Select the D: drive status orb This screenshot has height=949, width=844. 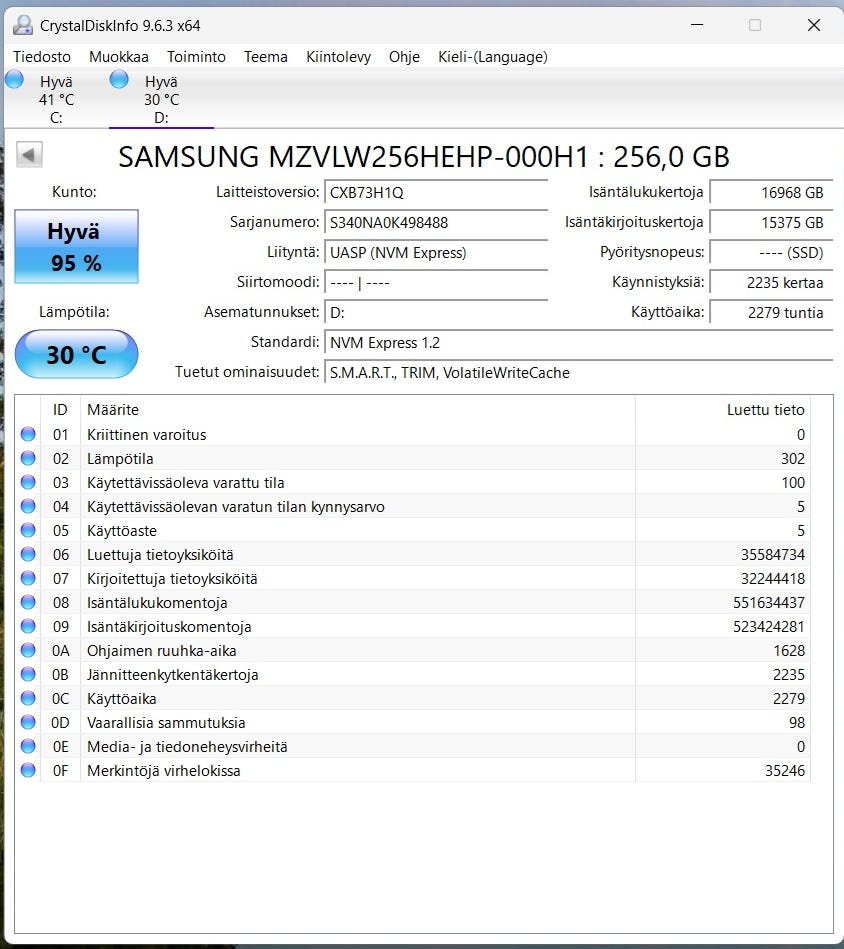click(x=119, y=79)
